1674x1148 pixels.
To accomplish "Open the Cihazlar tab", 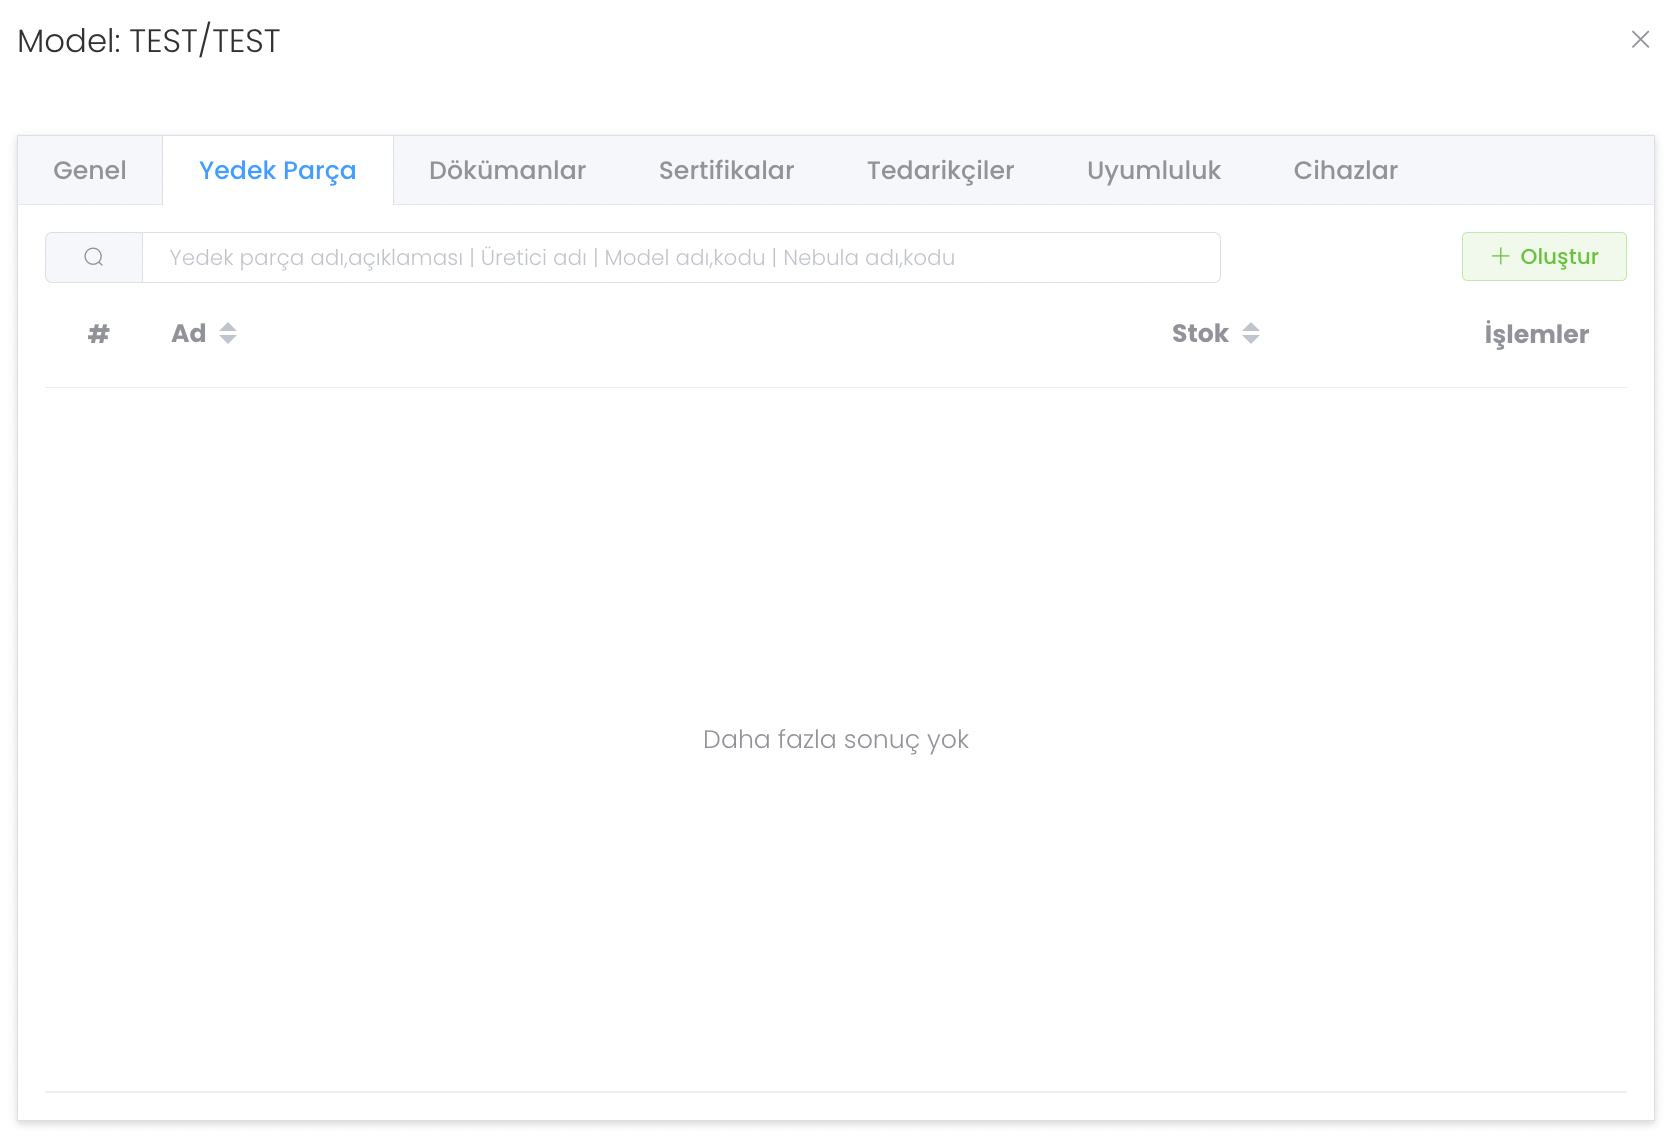I will click(x=1346, y=170).
